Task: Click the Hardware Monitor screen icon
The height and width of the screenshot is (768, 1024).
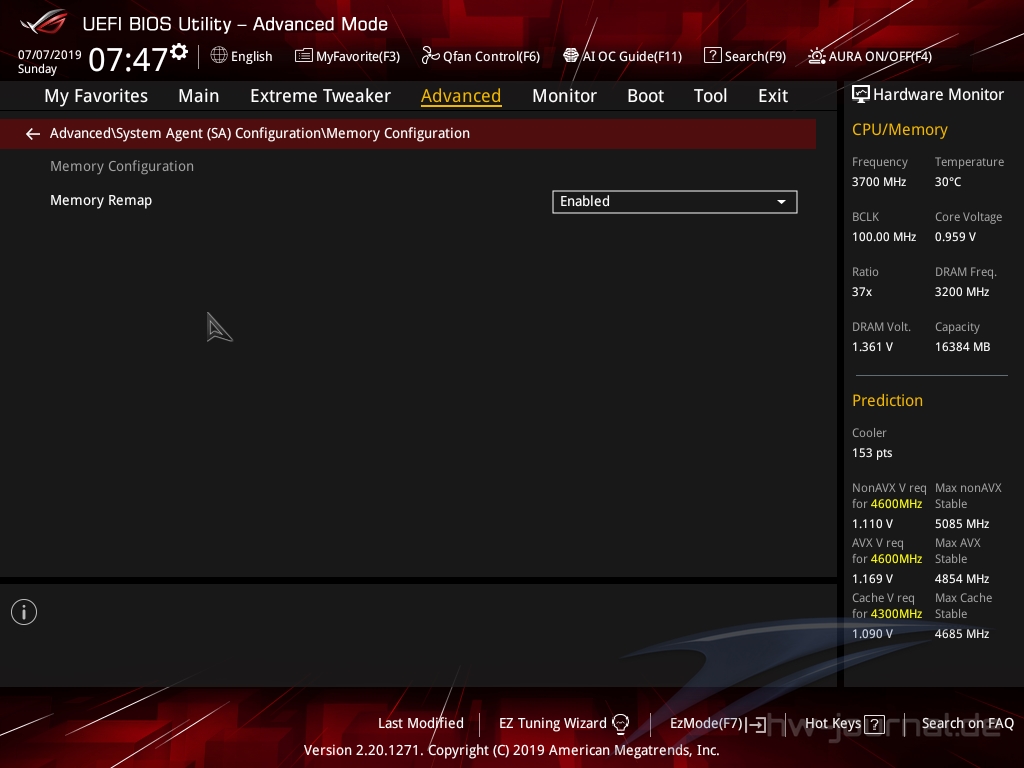Action: tap(861, 95)
